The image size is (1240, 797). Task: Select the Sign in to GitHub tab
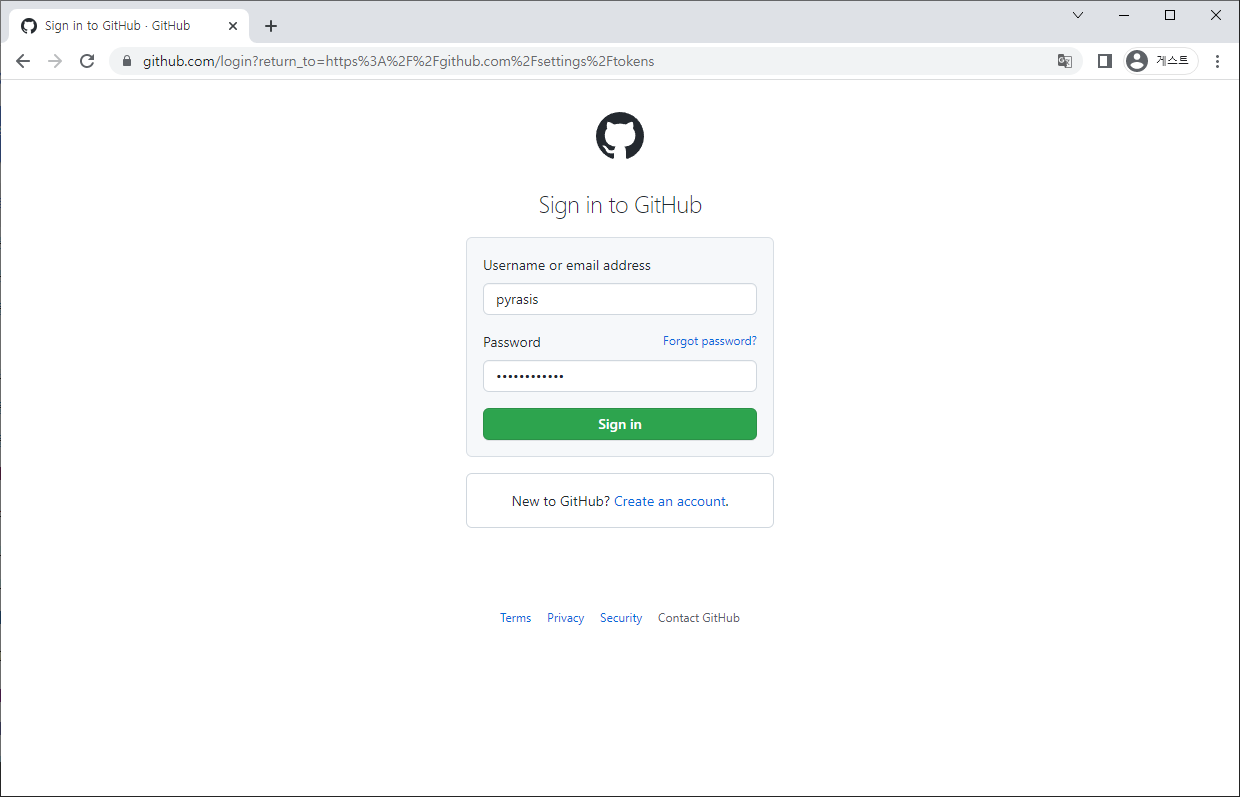click(120, 26)
